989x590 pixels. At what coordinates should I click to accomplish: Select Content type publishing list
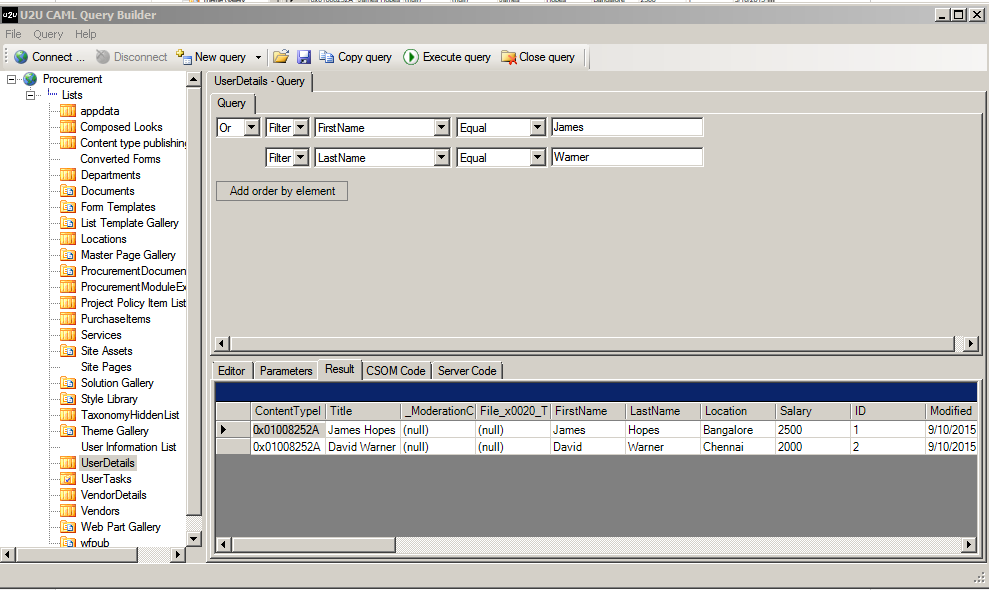click(133, 143)
